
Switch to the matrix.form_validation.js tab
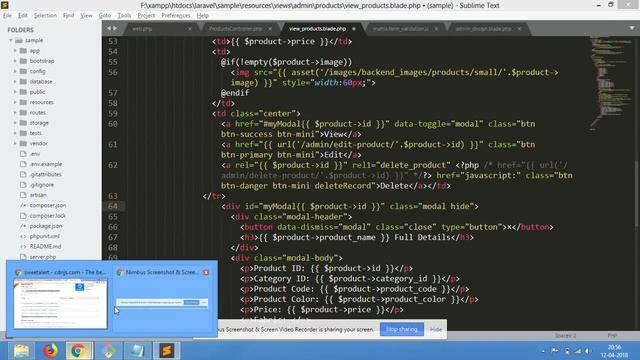coord(401,29)
